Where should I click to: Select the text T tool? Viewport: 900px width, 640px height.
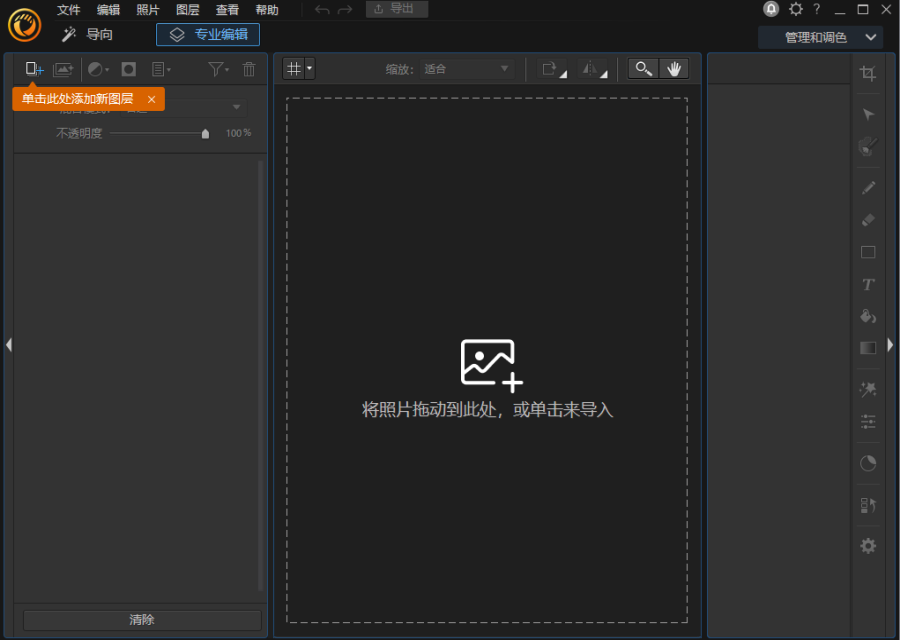coord(868,284)
